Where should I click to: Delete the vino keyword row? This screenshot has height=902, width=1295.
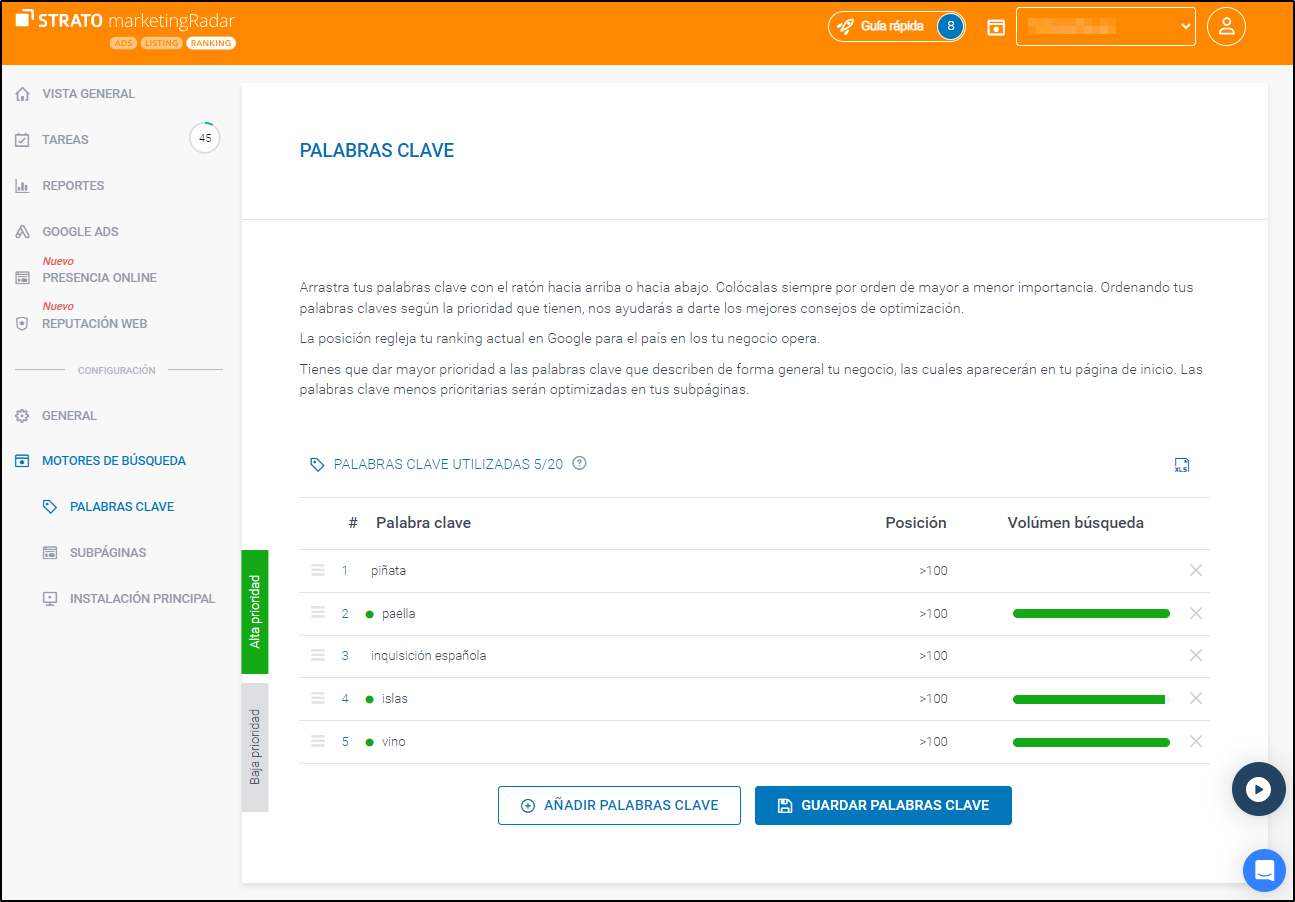click(1195, 741)
